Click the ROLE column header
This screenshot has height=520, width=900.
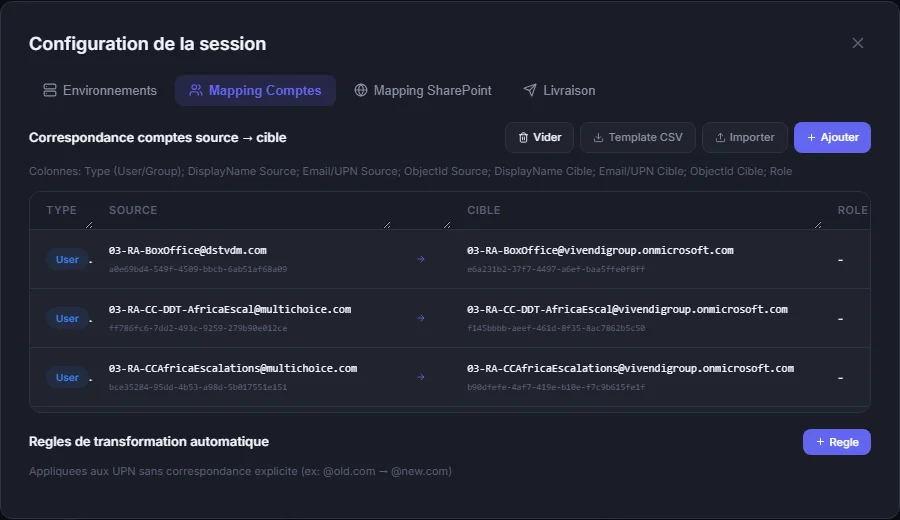point(852,210)
